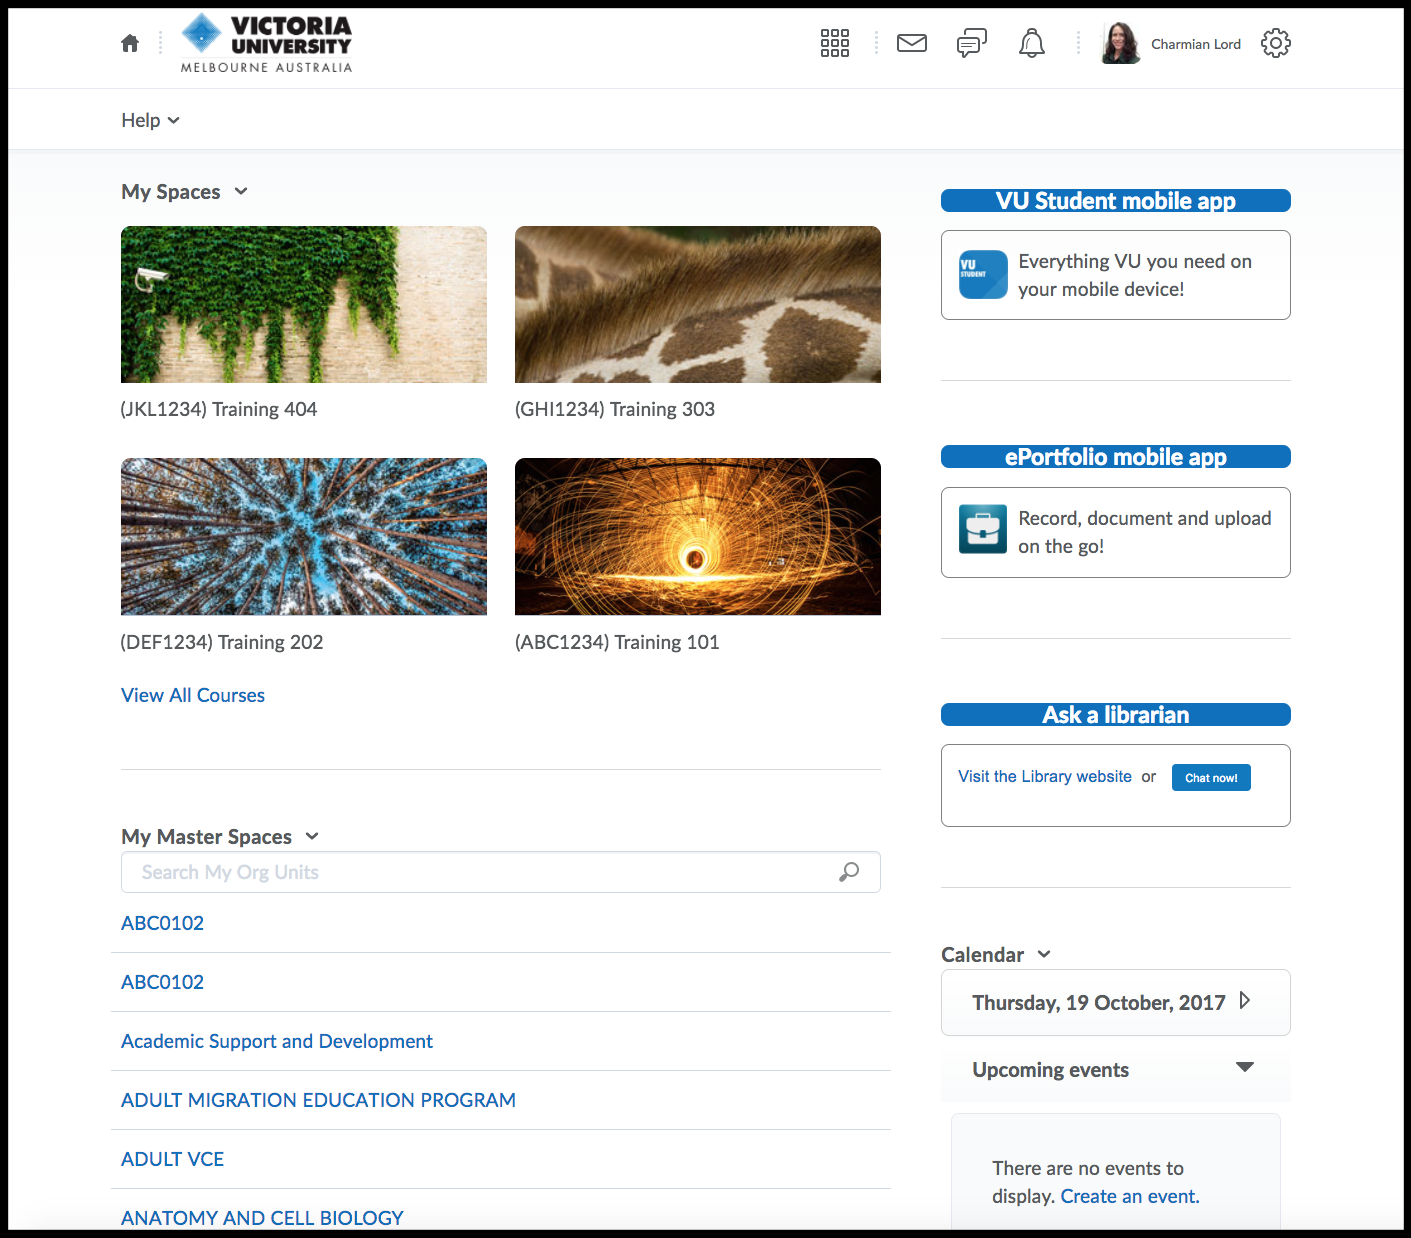Open ANATOMY AND CELL BIOLOGY link
The height and width of the screenshot is (1238, 1411).
pos(262,1218)
